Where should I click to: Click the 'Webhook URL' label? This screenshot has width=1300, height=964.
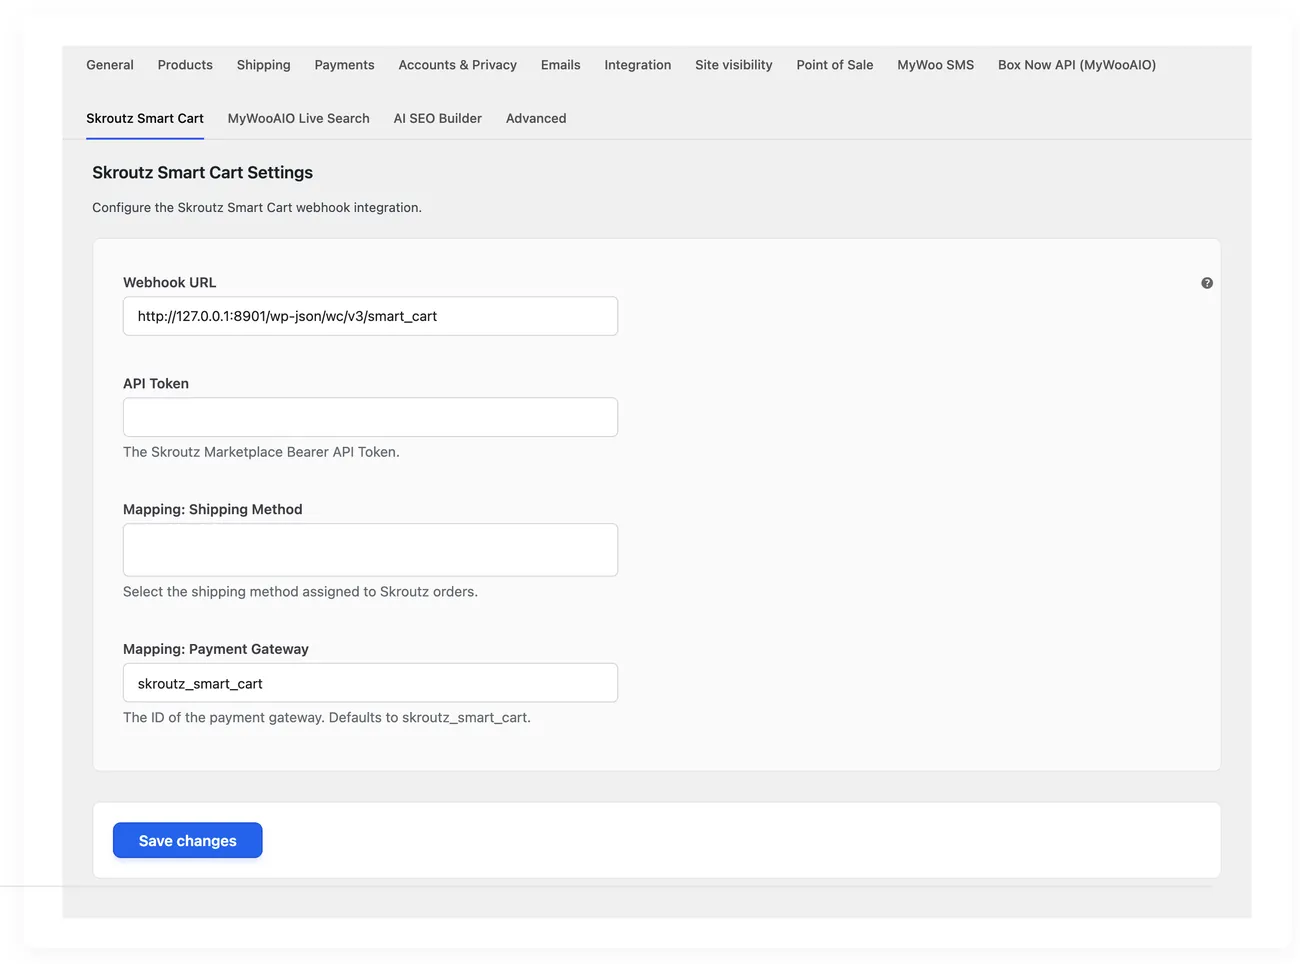point(170,283)
